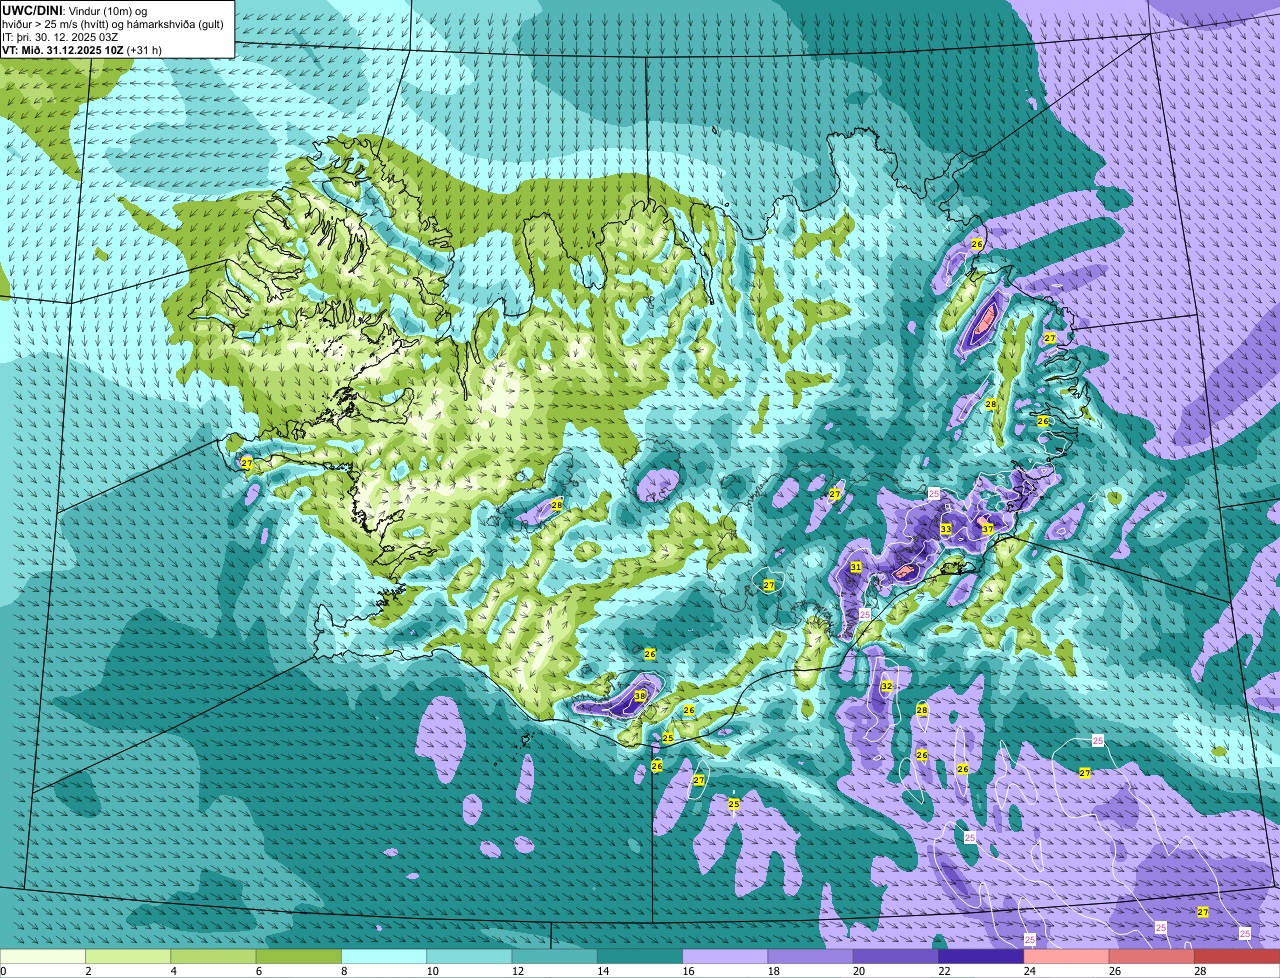Pick the yellow-green 4–6 legend swatch

[x=213, y=957]
